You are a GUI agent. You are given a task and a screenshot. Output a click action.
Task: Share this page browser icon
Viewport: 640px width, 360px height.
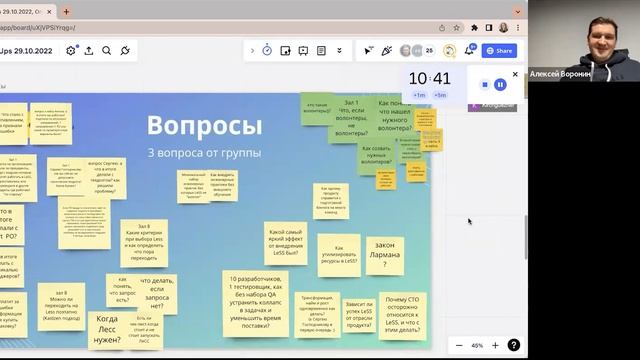(x=442, y=28)
